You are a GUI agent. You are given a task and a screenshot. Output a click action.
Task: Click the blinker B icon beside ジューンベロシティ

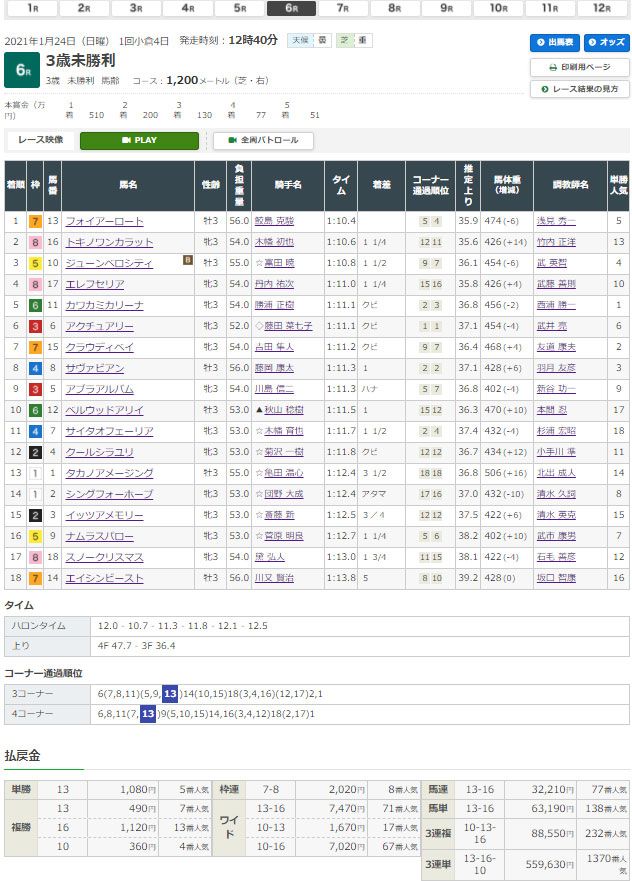186,260
